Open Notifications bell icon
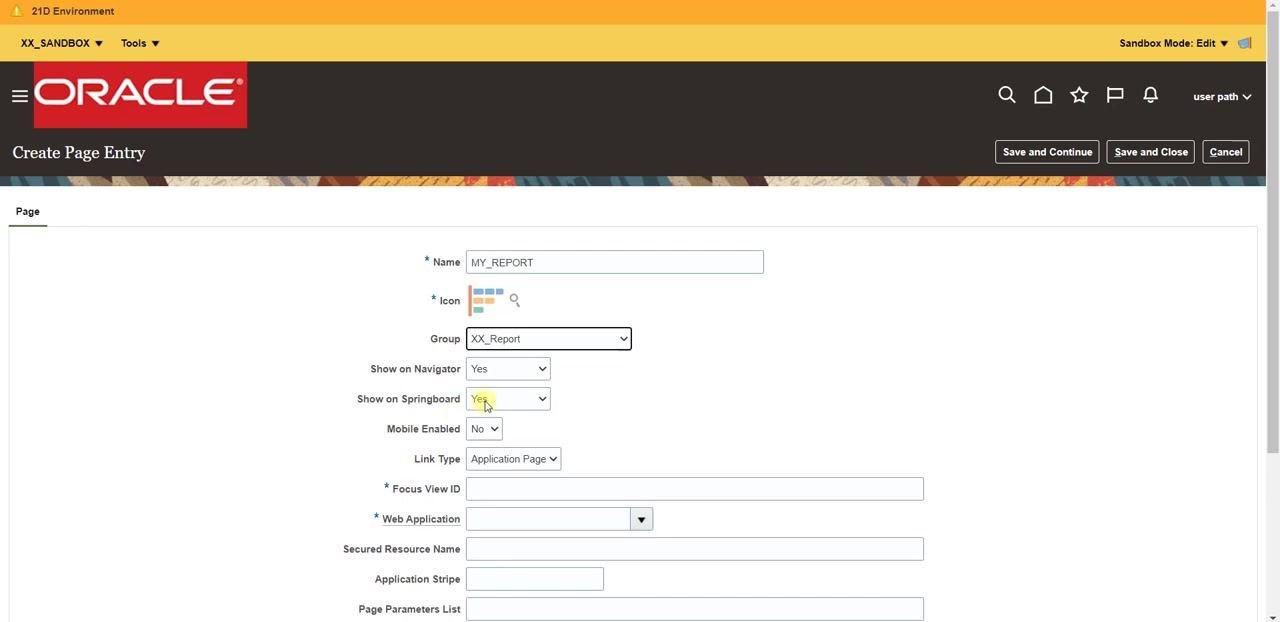The width and height of the screenshot is (1280, 622). (x=1151, y=95)
